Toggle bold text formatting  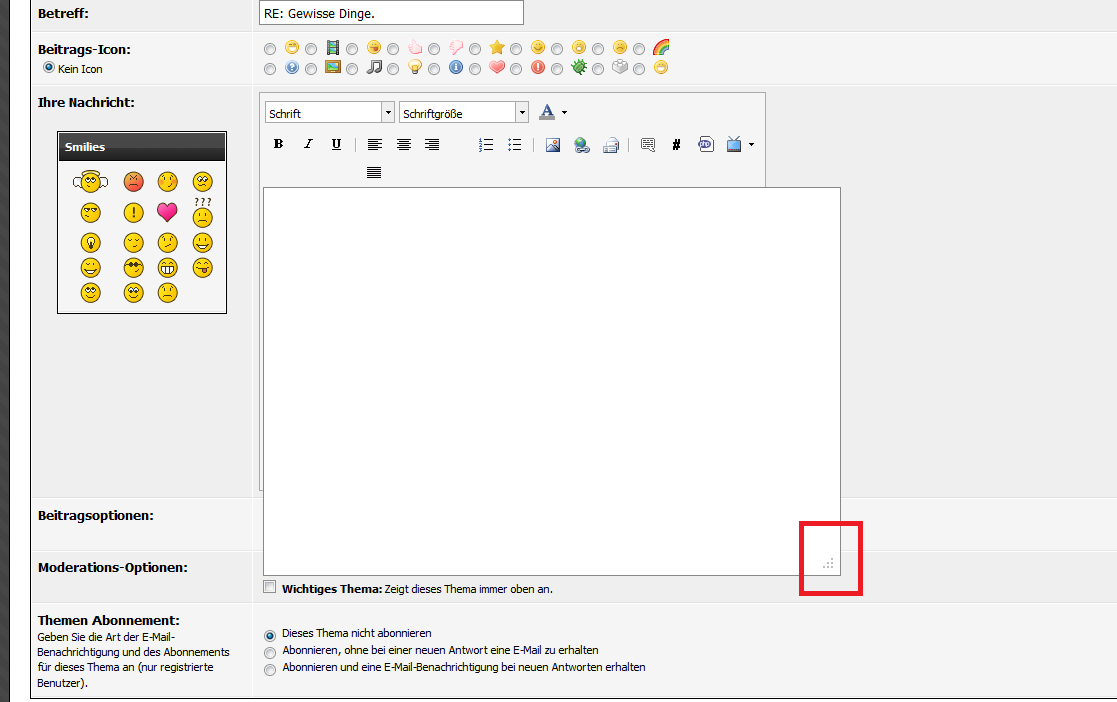(x=279, y=144)
